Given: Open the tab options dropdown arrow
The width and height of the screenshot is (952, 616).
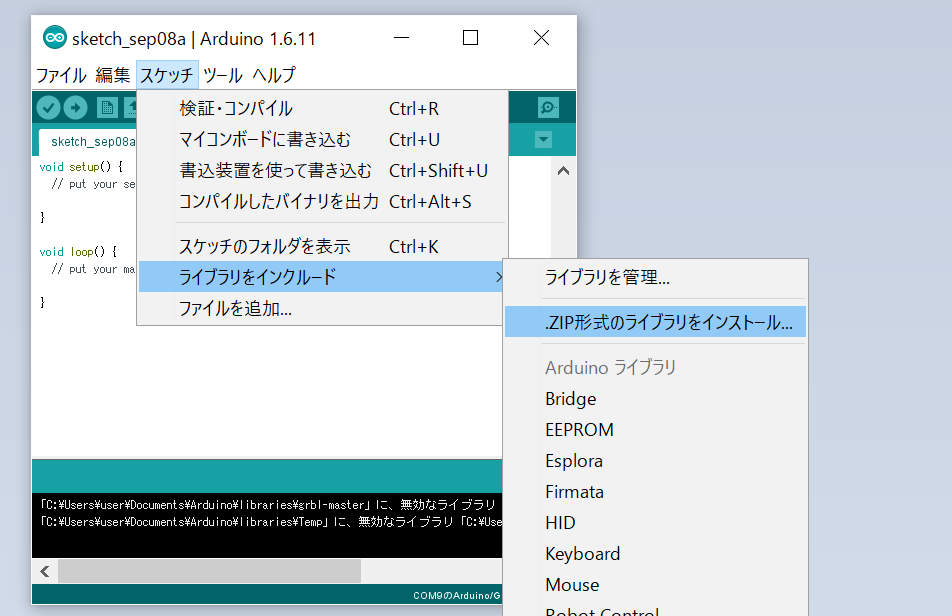Looking at the screenshot, I should (543, 140).
